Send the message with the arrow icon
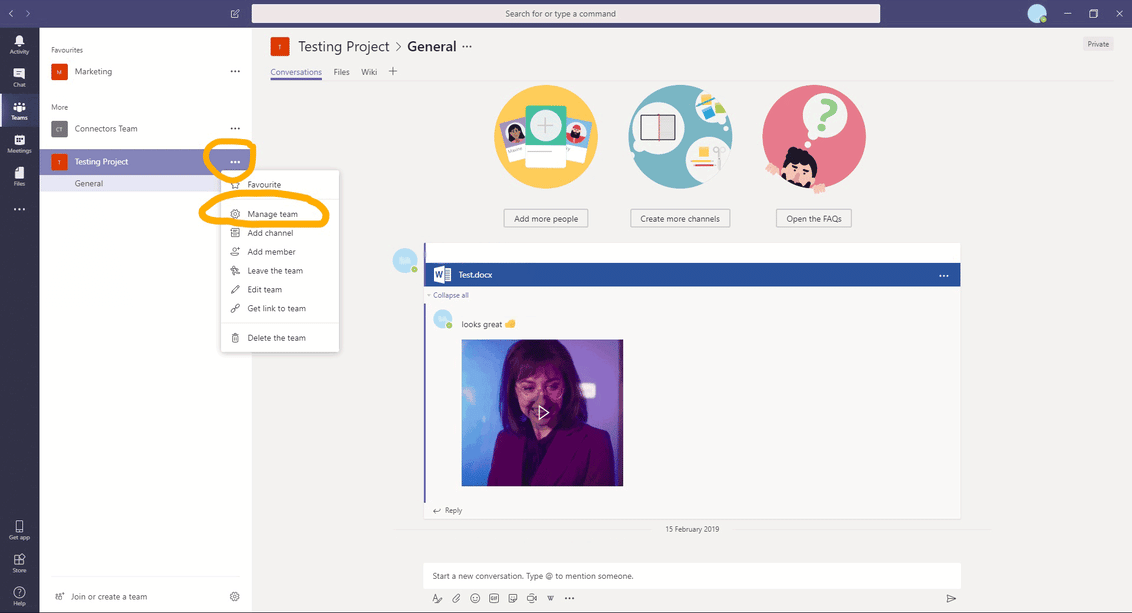 point(951,598)
